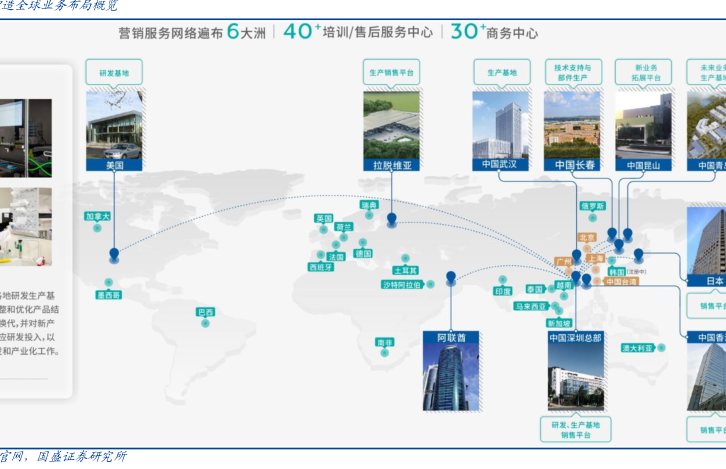Click the 印度 country label

(502, 291)
